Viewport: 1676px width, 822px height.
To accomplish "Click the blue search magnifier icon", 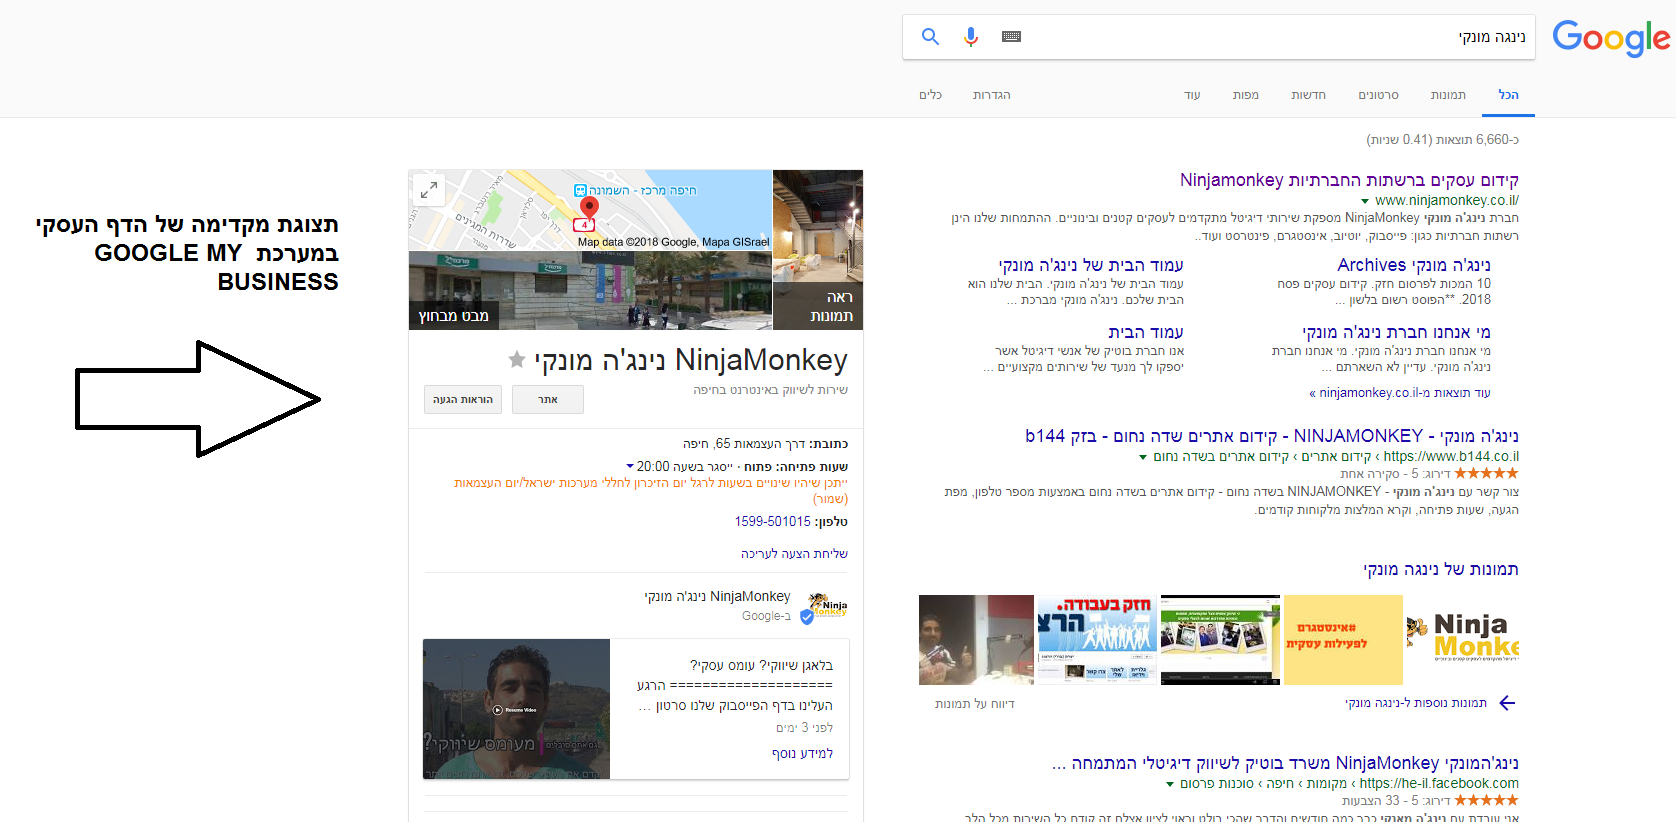I will click(930, 37).
